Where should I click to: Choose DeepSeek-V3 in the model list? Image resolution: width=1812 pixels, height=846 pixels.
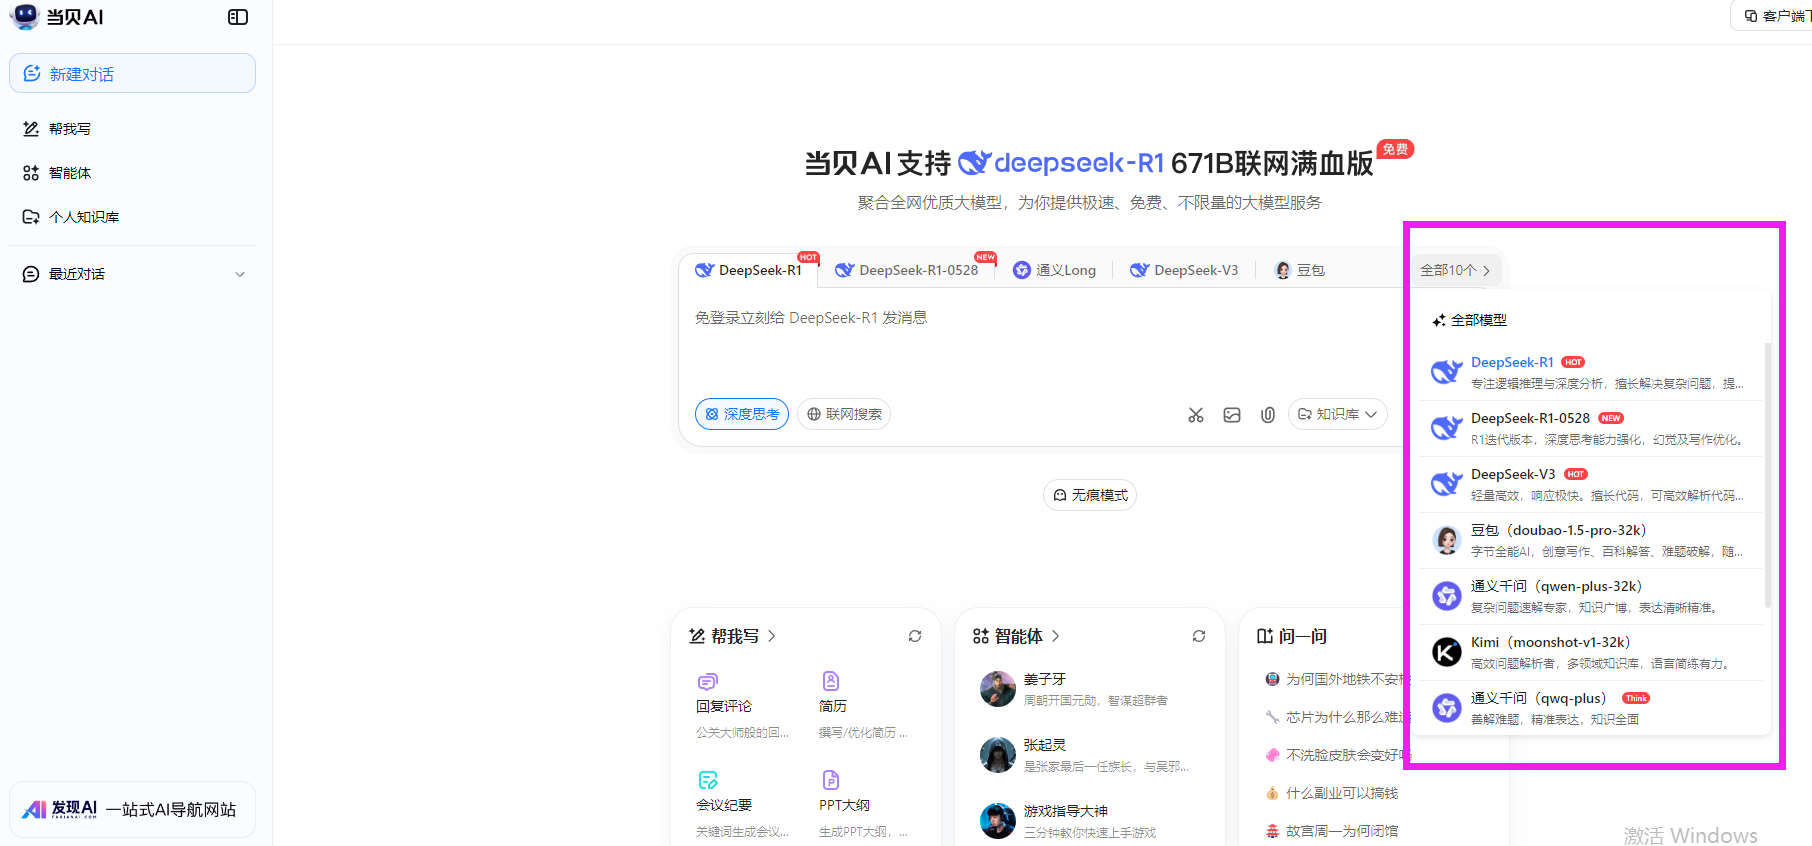point(1592,484)
